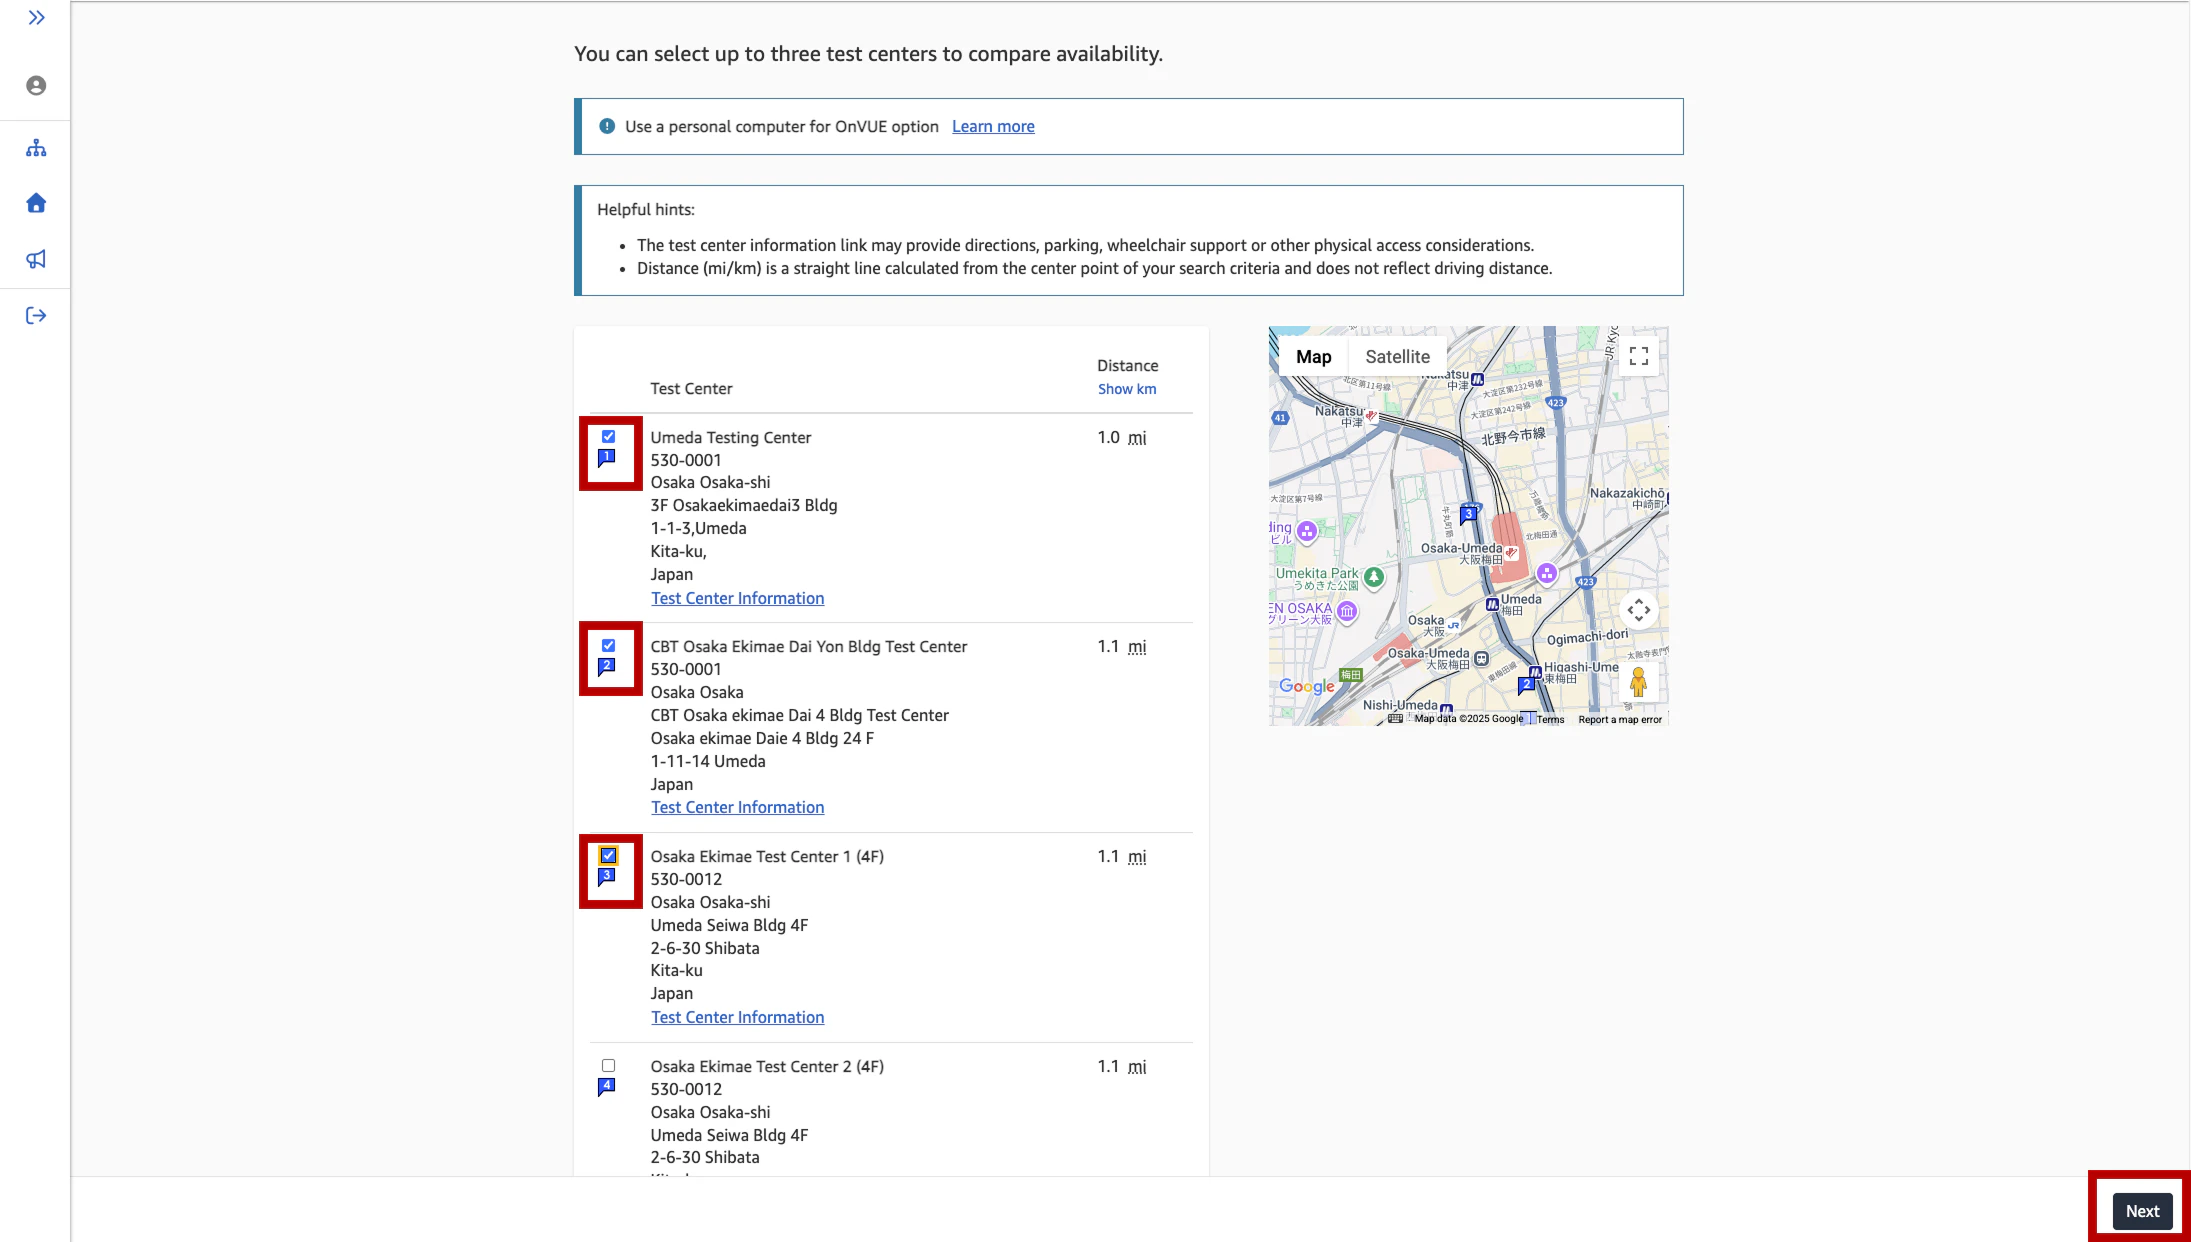
Task: Click map pin 2 near Higashi-Umeda
Action: point(1527,686)
